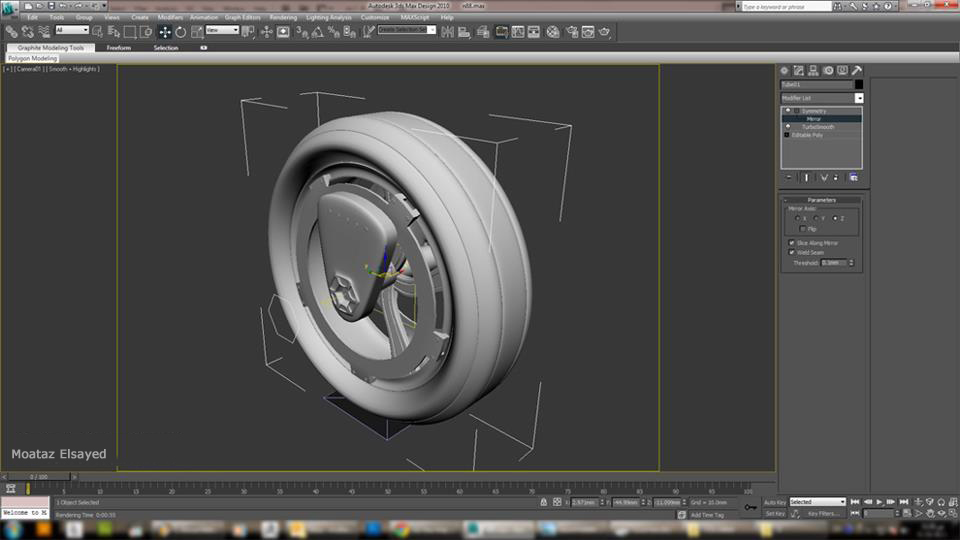The width and height of the screenshot is (960, 540).
Task: Open the Create command panel tab
Action: point(784,70)
